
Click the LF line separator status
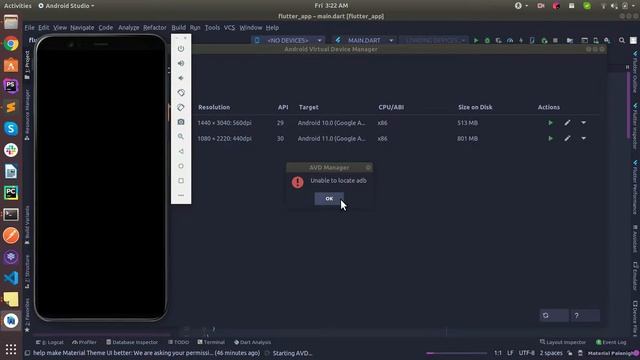510,353
